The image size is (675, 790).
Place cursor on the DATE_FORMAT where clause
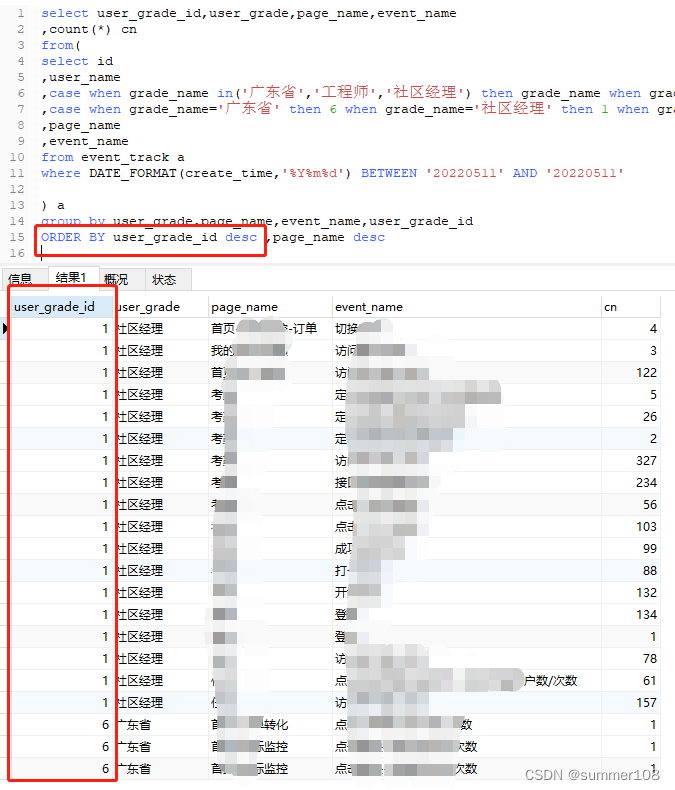[332, 173]
